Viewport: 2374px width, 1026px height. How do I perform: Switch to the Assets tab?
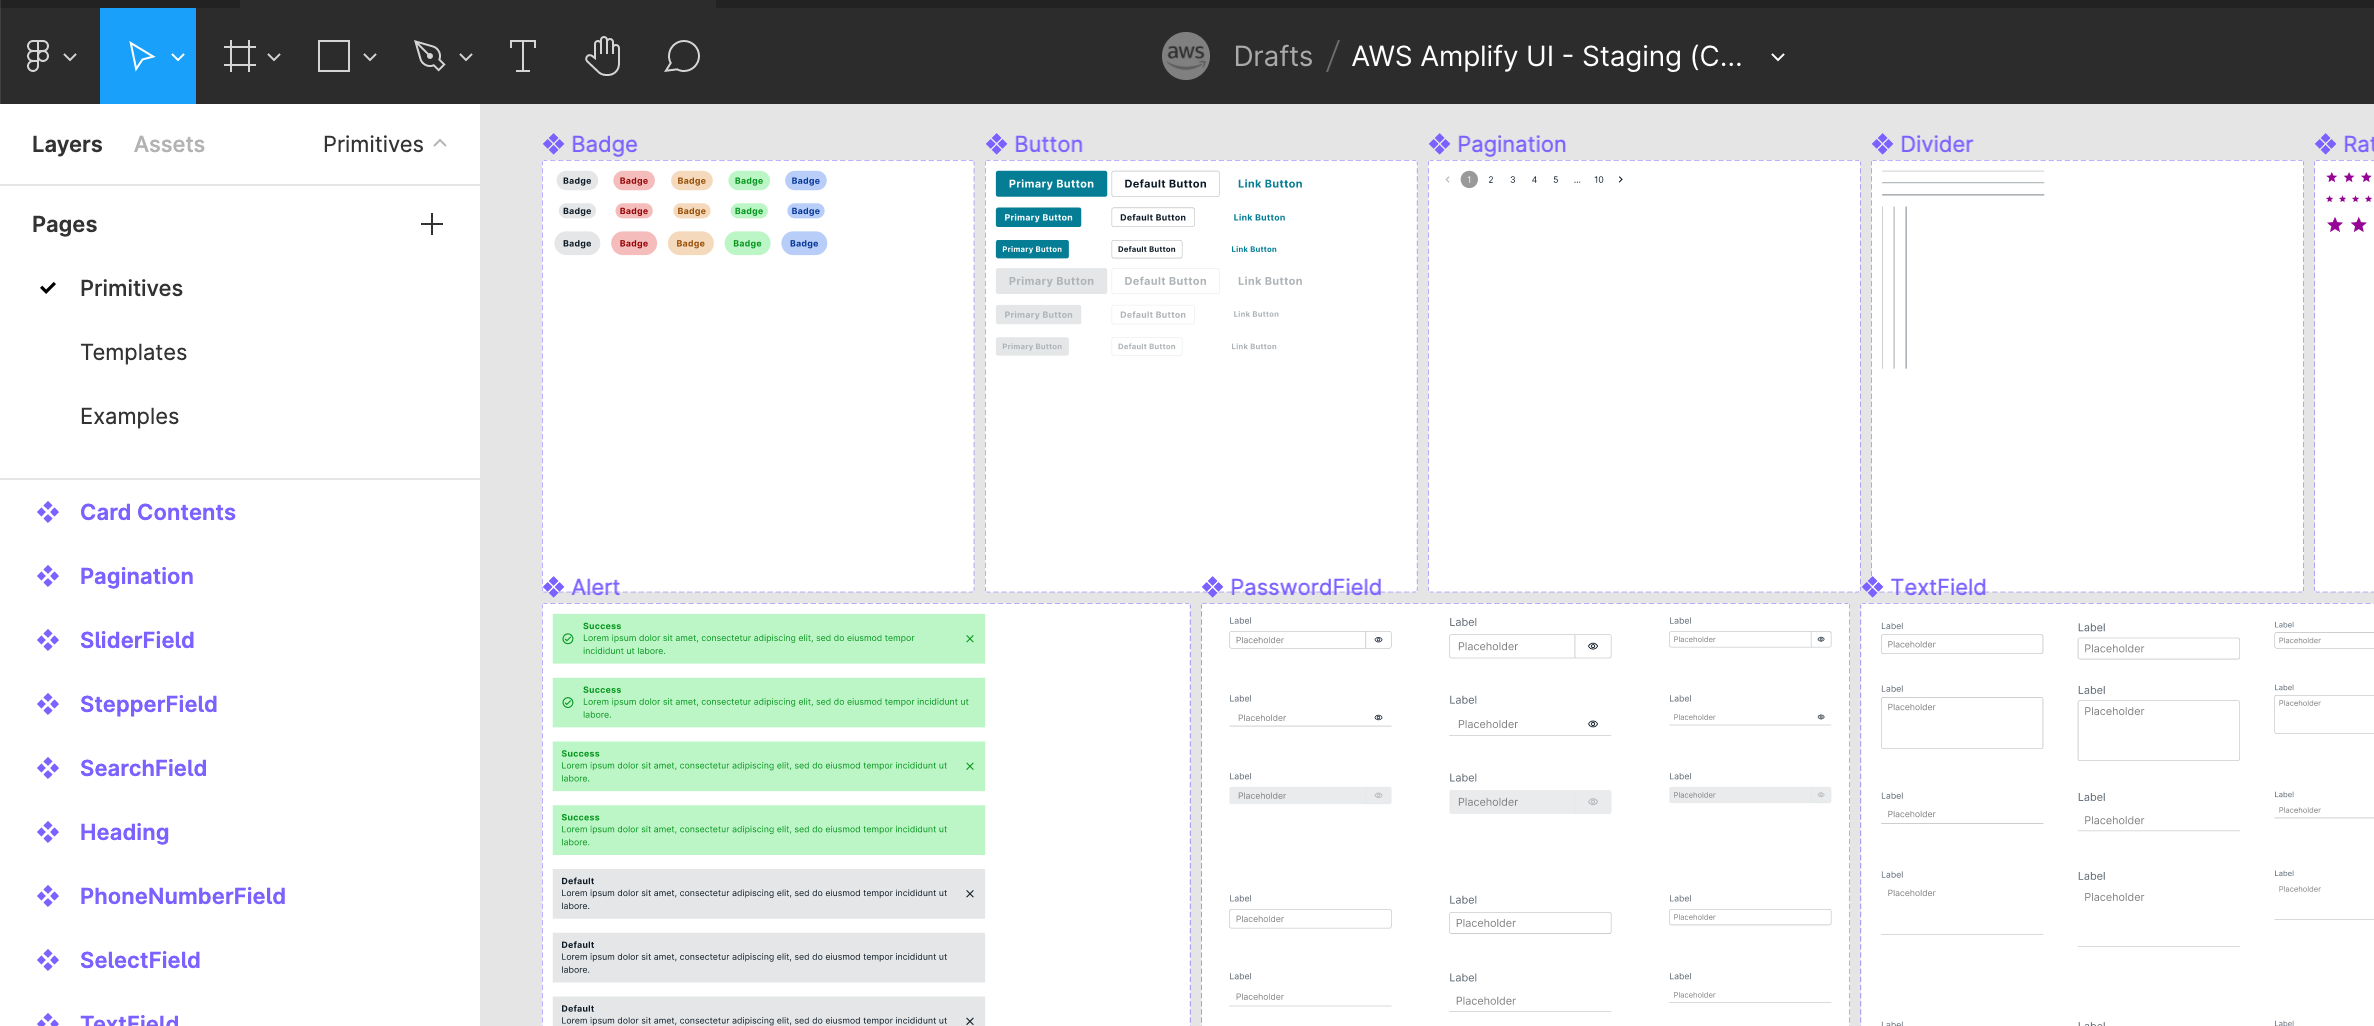click(x=169, y=144)
